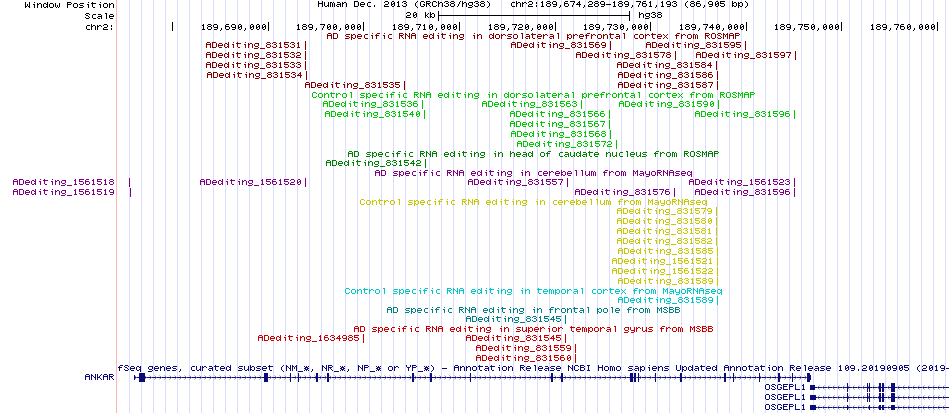Select the AD specific frontal pole MSBB track title
Image resolution: width=950 pixels, height=413 pixels.
pyautogui.click(x=534, y=310)
